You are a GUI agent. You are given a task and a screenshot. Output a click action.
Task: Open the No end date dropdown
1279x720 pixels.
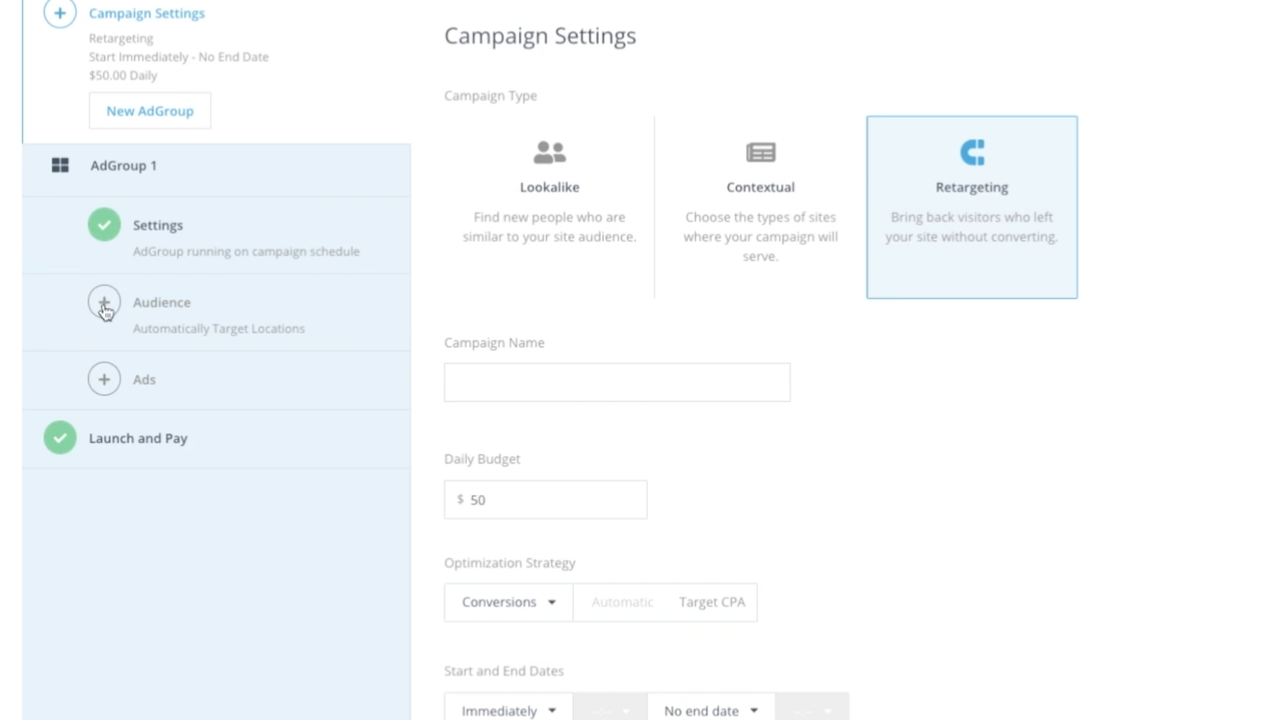(x=709, y=710)
